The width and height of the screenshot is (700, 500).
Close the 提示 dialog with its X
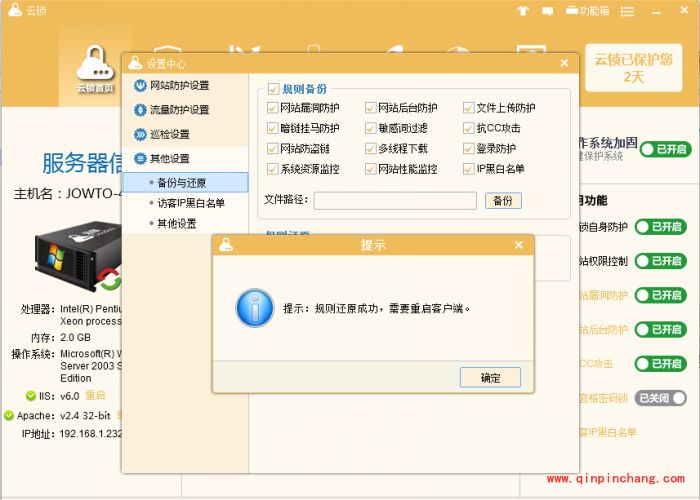tap(518, 245)
